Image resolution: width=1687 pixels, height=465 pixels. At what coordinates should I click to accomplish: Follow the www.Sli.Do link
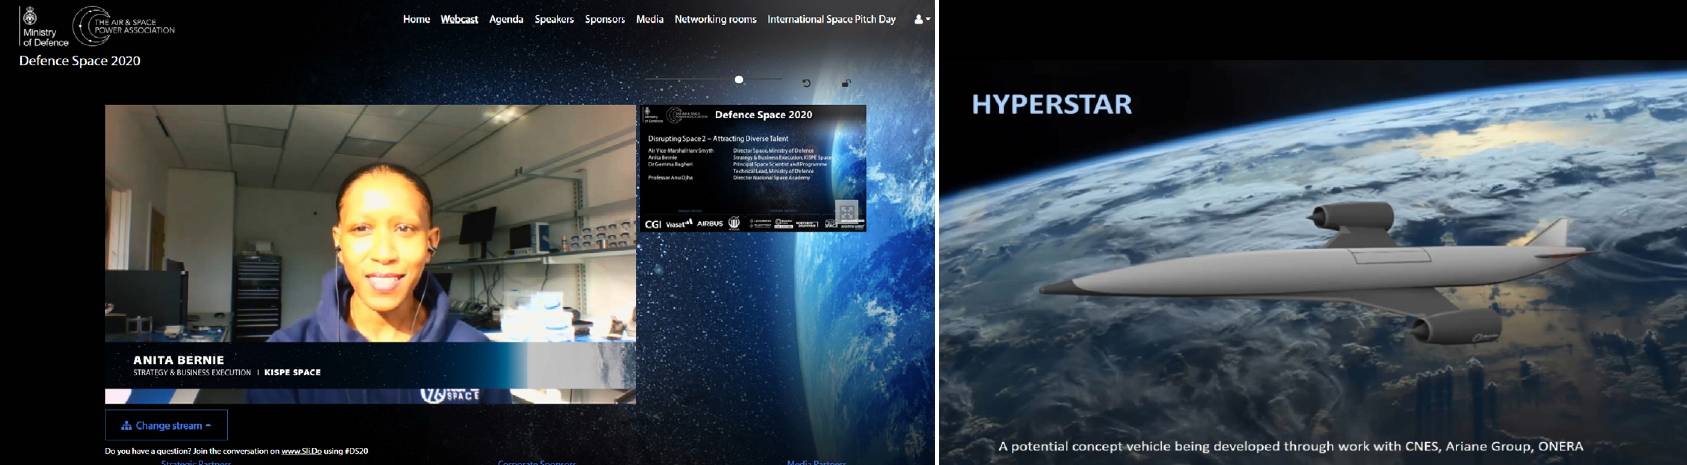301,451
